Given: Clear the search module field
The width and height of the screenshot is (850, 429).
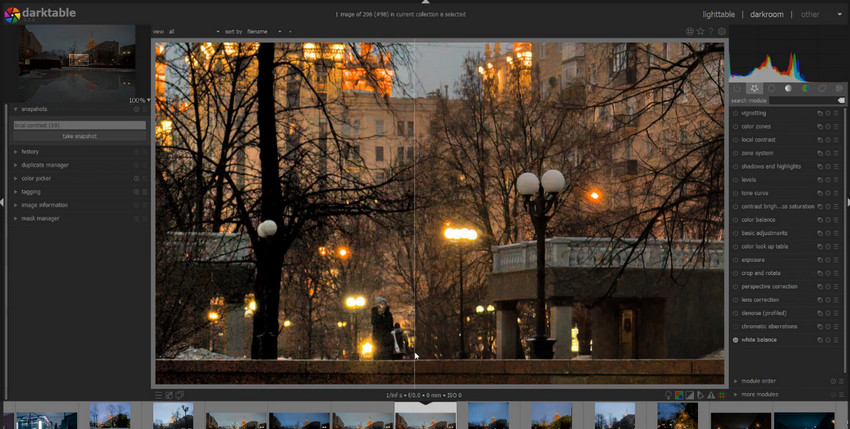Looking at the screenshot, I should click(841, 100).
